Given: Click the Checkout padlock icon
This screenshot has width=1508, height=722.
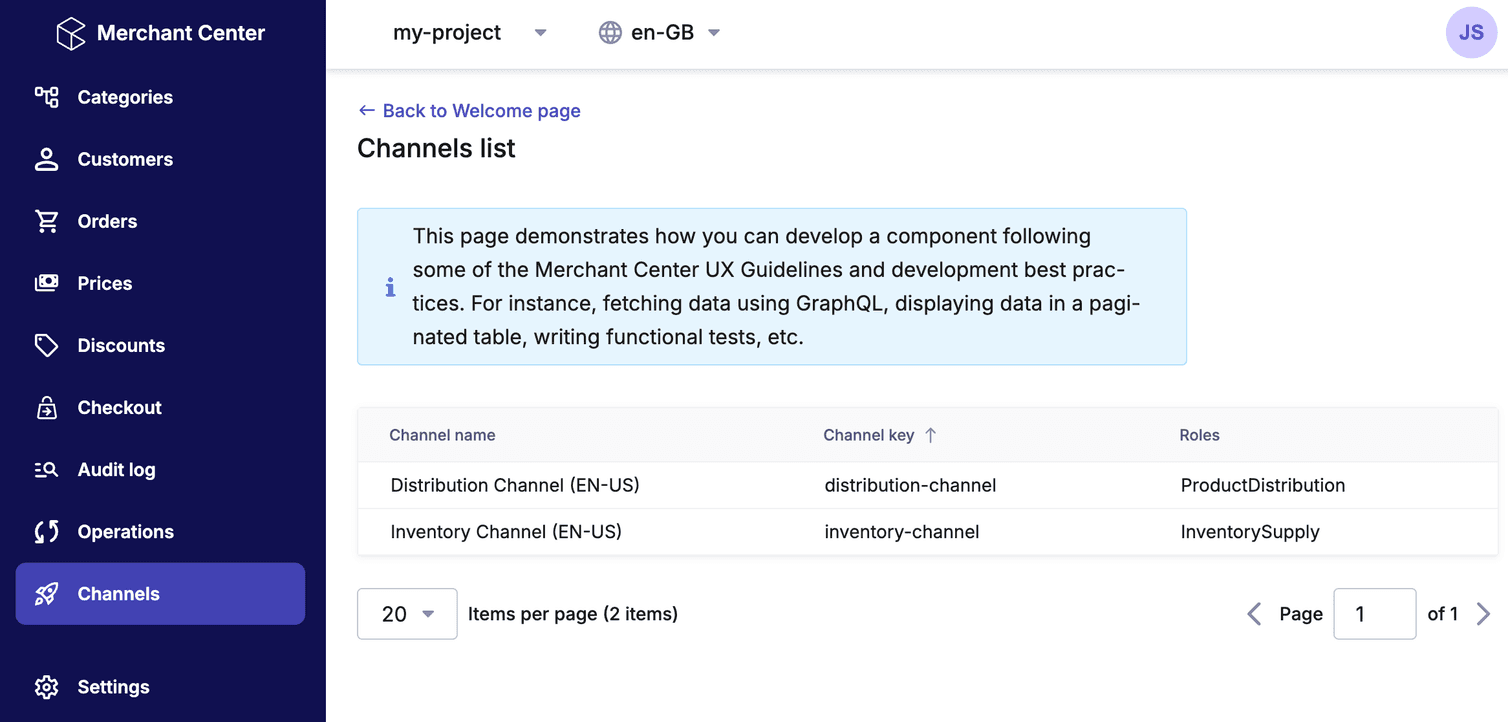Looking at the screenshot, I should pos(46,407).
